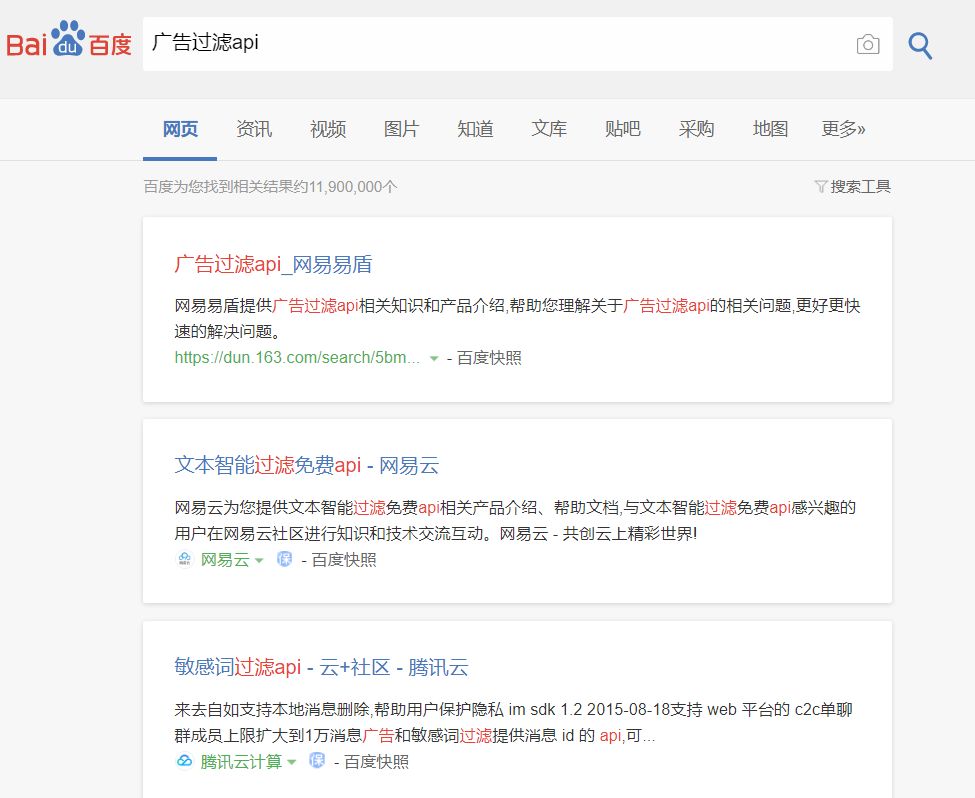975x798 pixels.
Task: Open camera image search icon
Action: coord(867,44)
